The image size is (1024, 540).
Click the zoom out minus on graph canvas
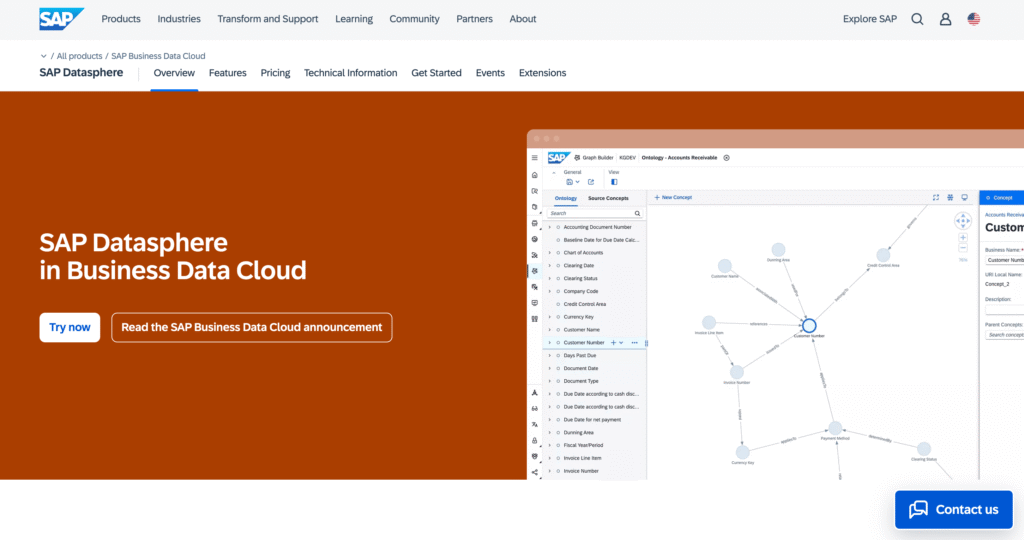(x=963, y=248)
